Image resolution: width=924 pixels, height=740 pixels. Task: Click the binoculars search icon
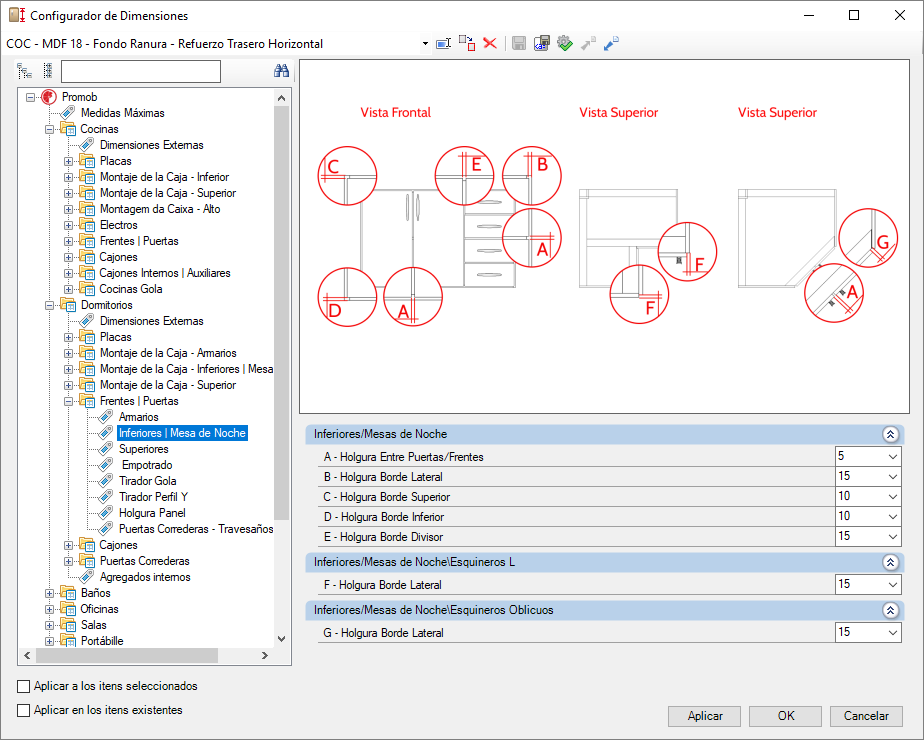click(x=281, y=71)
